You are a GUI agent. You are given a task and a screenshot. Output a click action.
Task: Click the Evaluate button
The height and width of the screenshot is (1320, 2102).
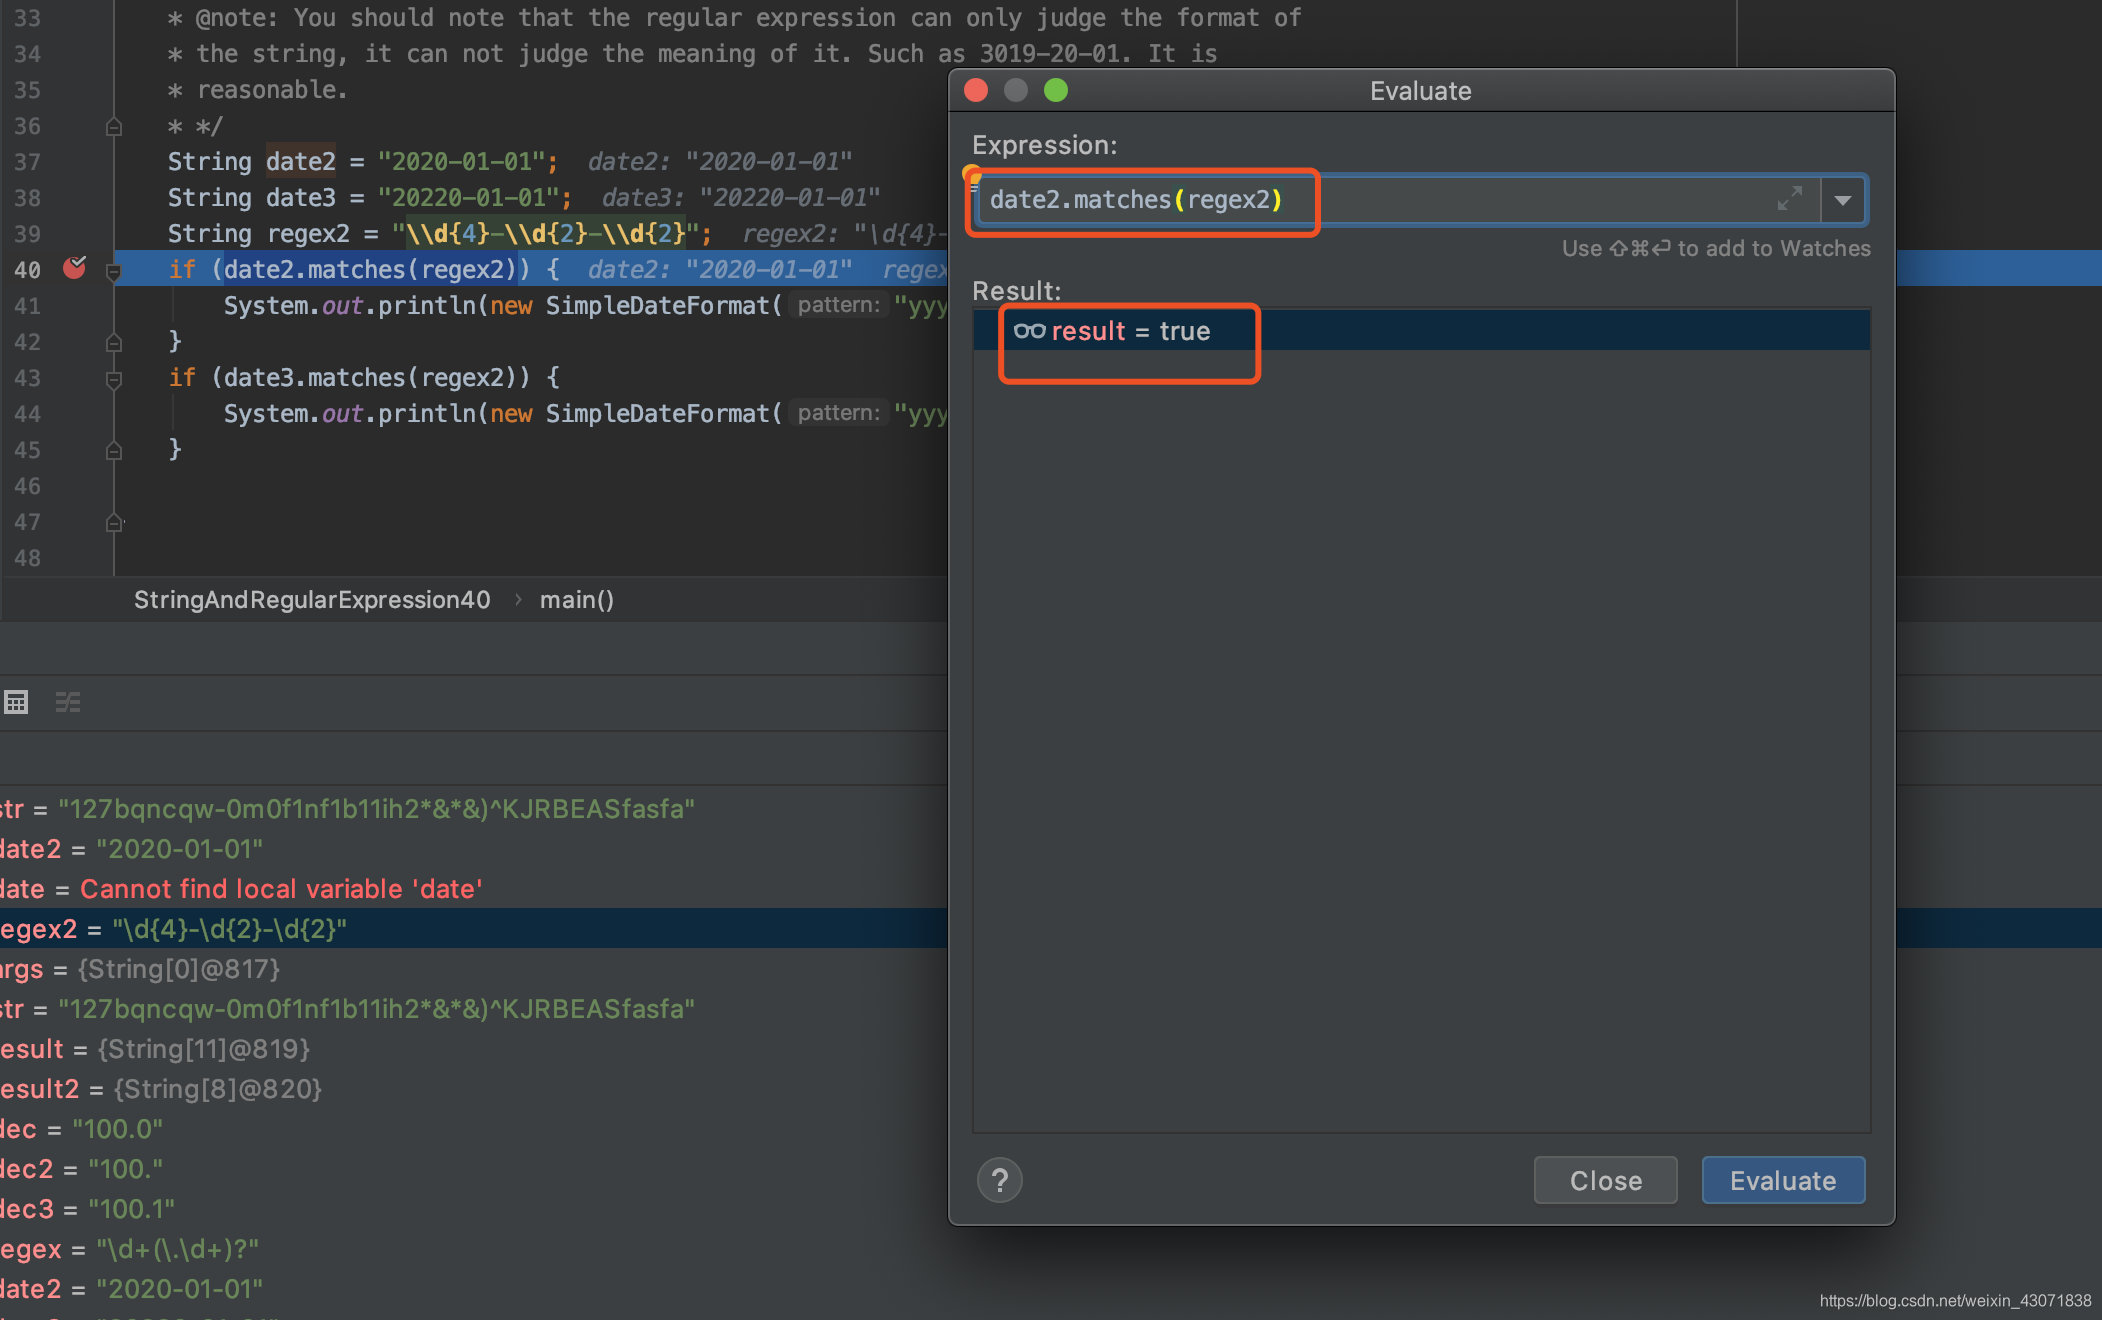[1783, 1181]
